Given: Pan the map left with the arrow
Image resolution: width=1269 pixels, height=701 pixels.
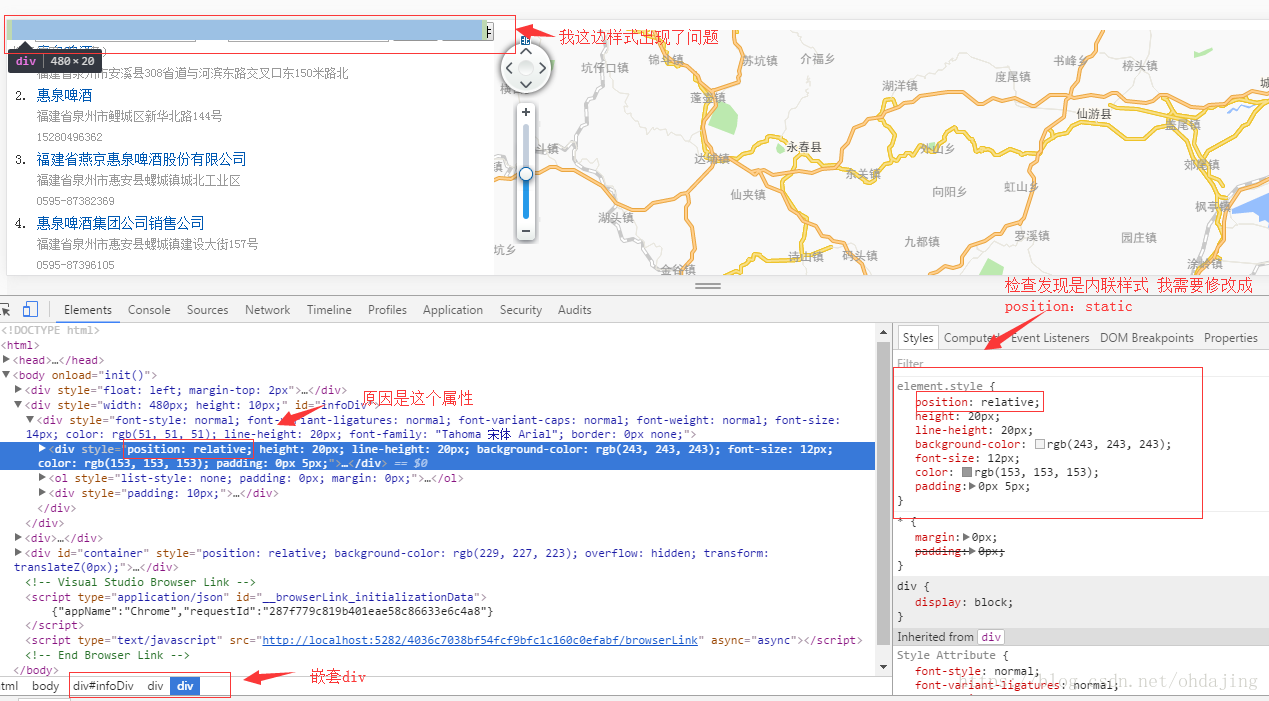Looking at the screenshot, I should pyautogui.click(x=509, y=69).
